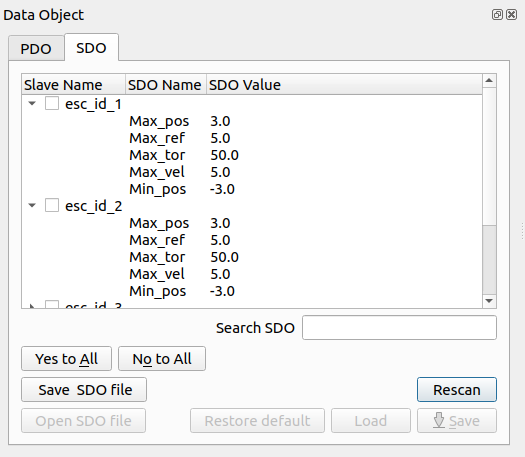Focus the Search SDO input field
This screenshot has width=525, height=457.
[x=399, y=327]
